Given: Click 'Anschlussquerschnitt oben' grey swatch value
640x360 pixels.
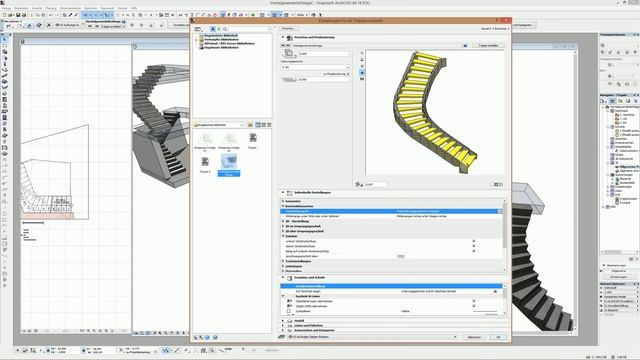Looking at the screenshot, I should coord(401,256).
